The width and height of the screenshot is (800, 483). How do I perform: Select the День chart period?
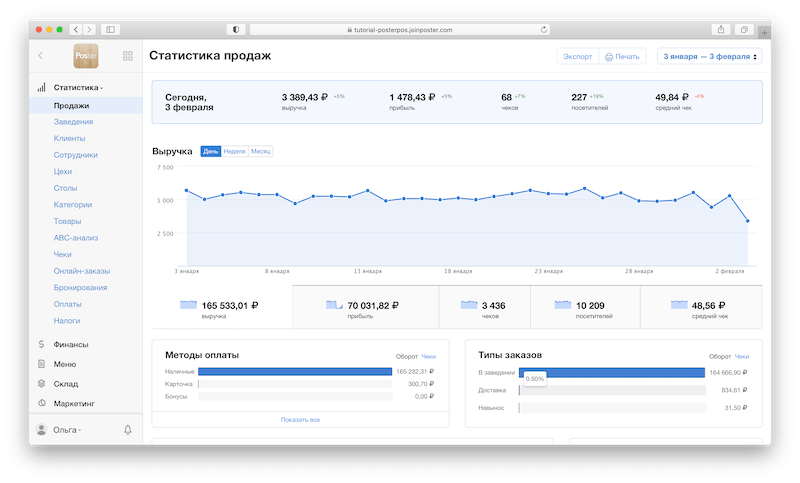[211, 151]
